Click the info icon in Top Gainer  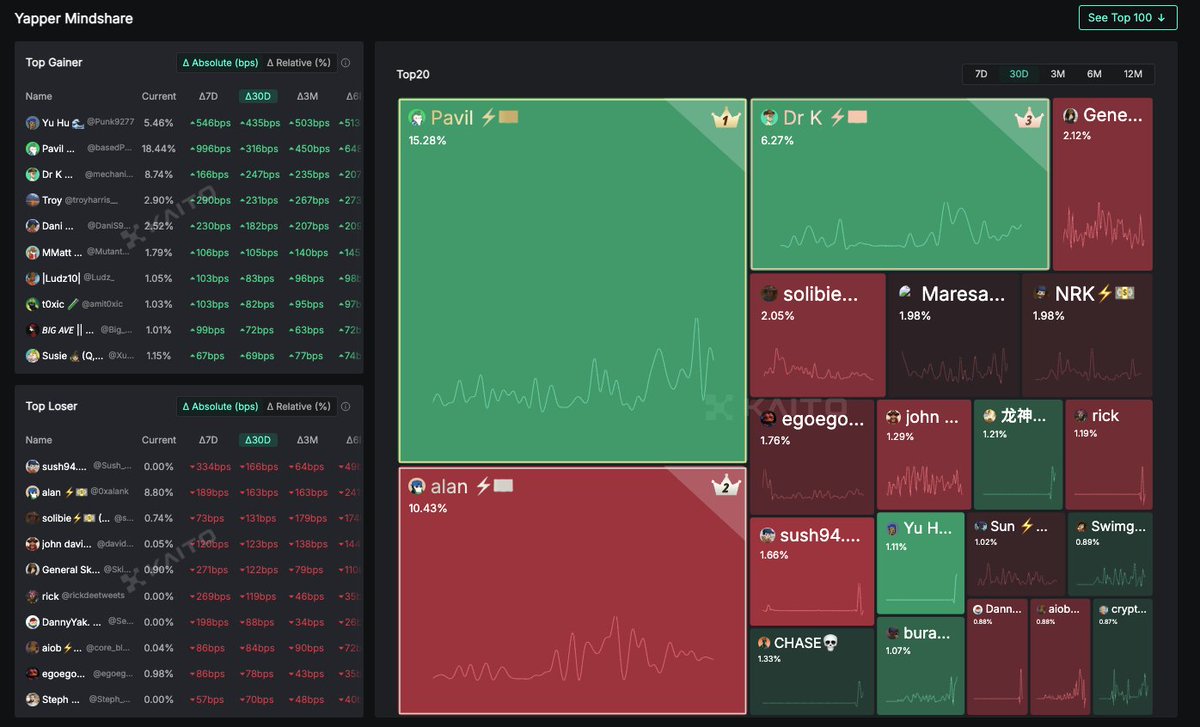coord(346,63)
